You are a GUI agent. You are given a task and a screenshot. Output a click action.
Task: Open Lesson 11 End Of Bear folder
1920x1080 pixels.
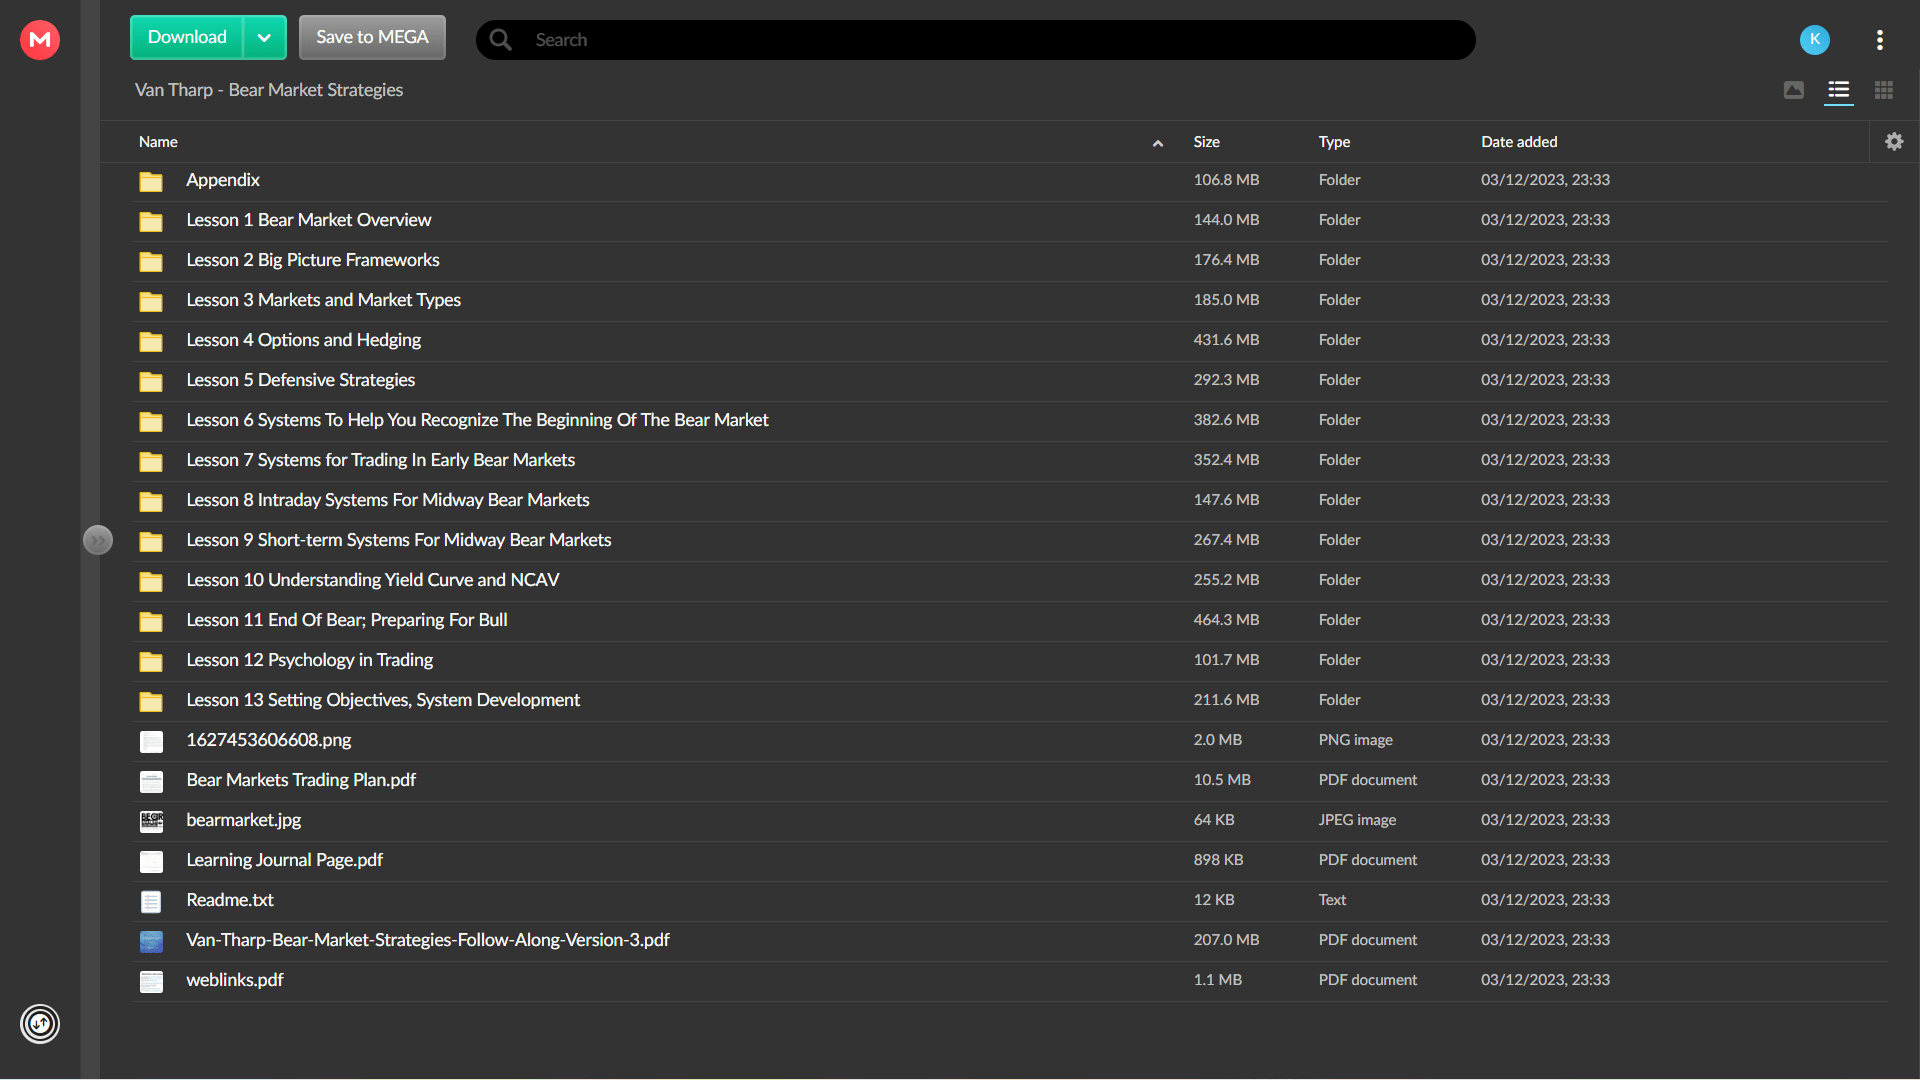coord(347,620)
